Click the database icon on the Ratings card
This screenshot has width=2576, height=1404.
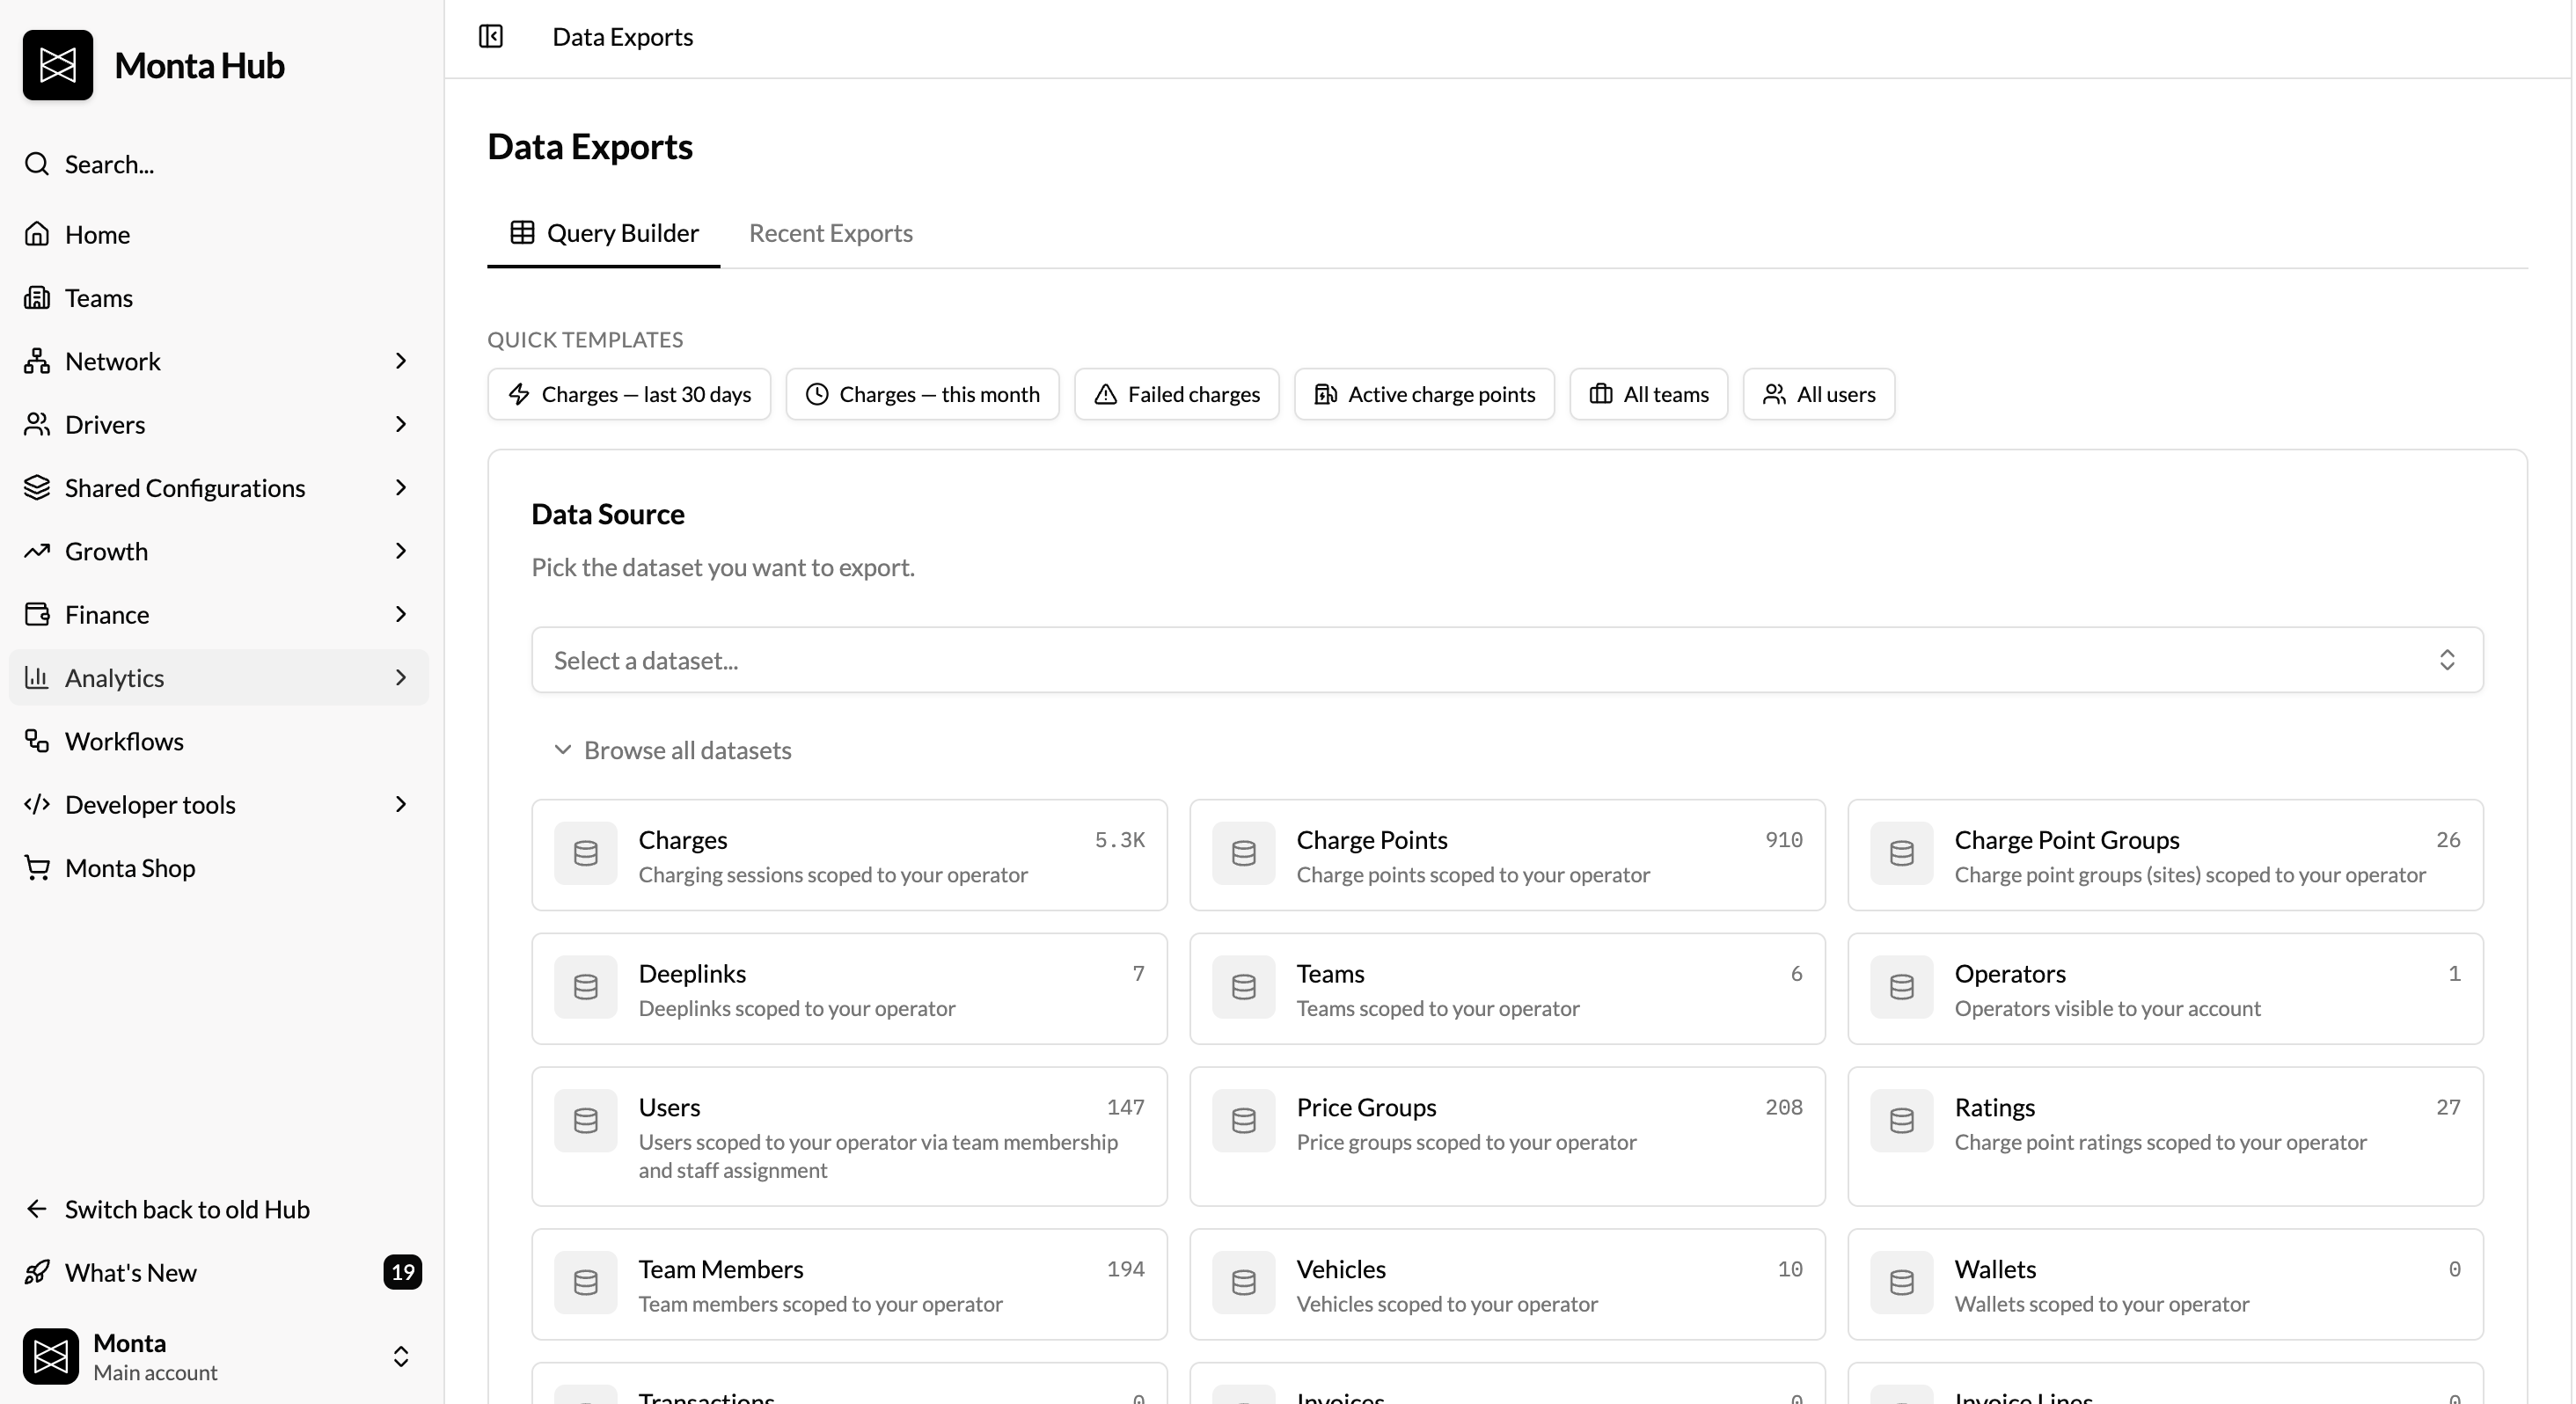point(1902,1121)
